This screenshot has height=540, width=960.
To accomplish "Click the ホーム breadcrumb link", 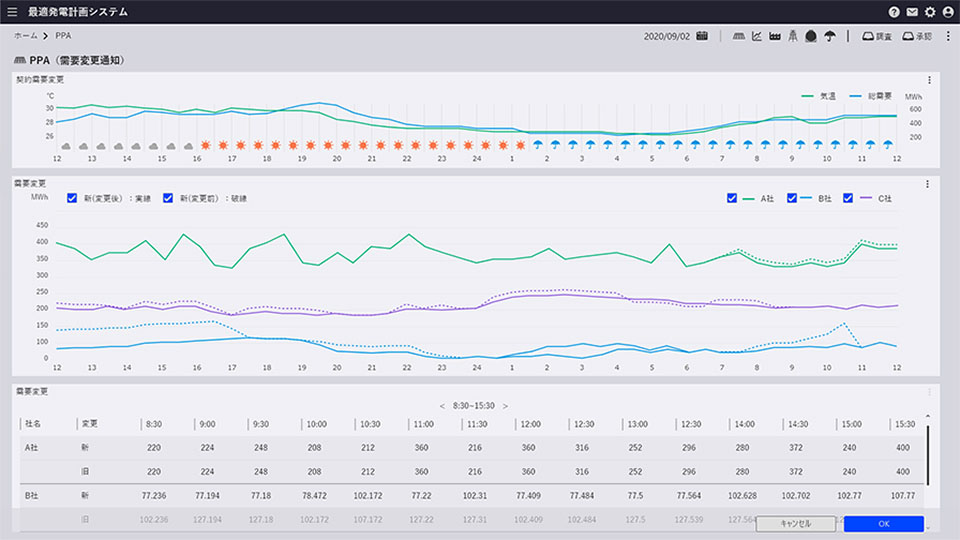I will coord(26,36).
